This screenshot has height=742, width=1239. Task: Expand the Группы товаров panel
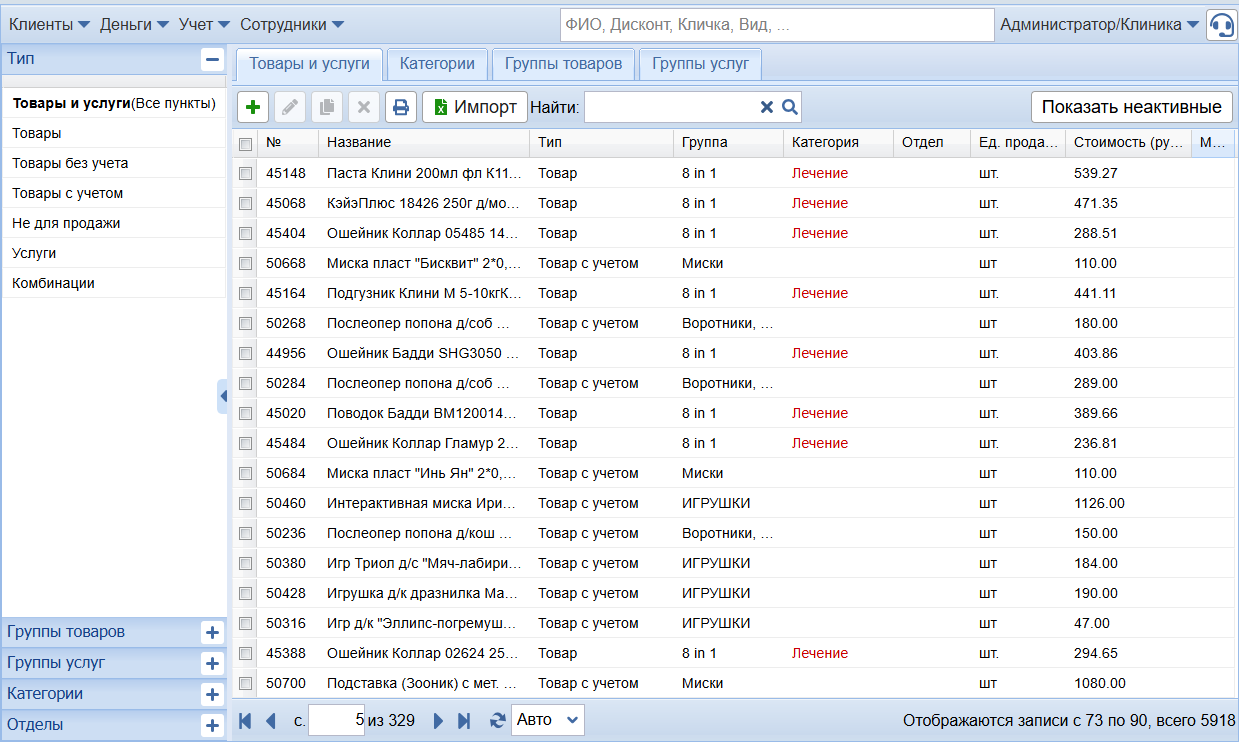[212, 632]
